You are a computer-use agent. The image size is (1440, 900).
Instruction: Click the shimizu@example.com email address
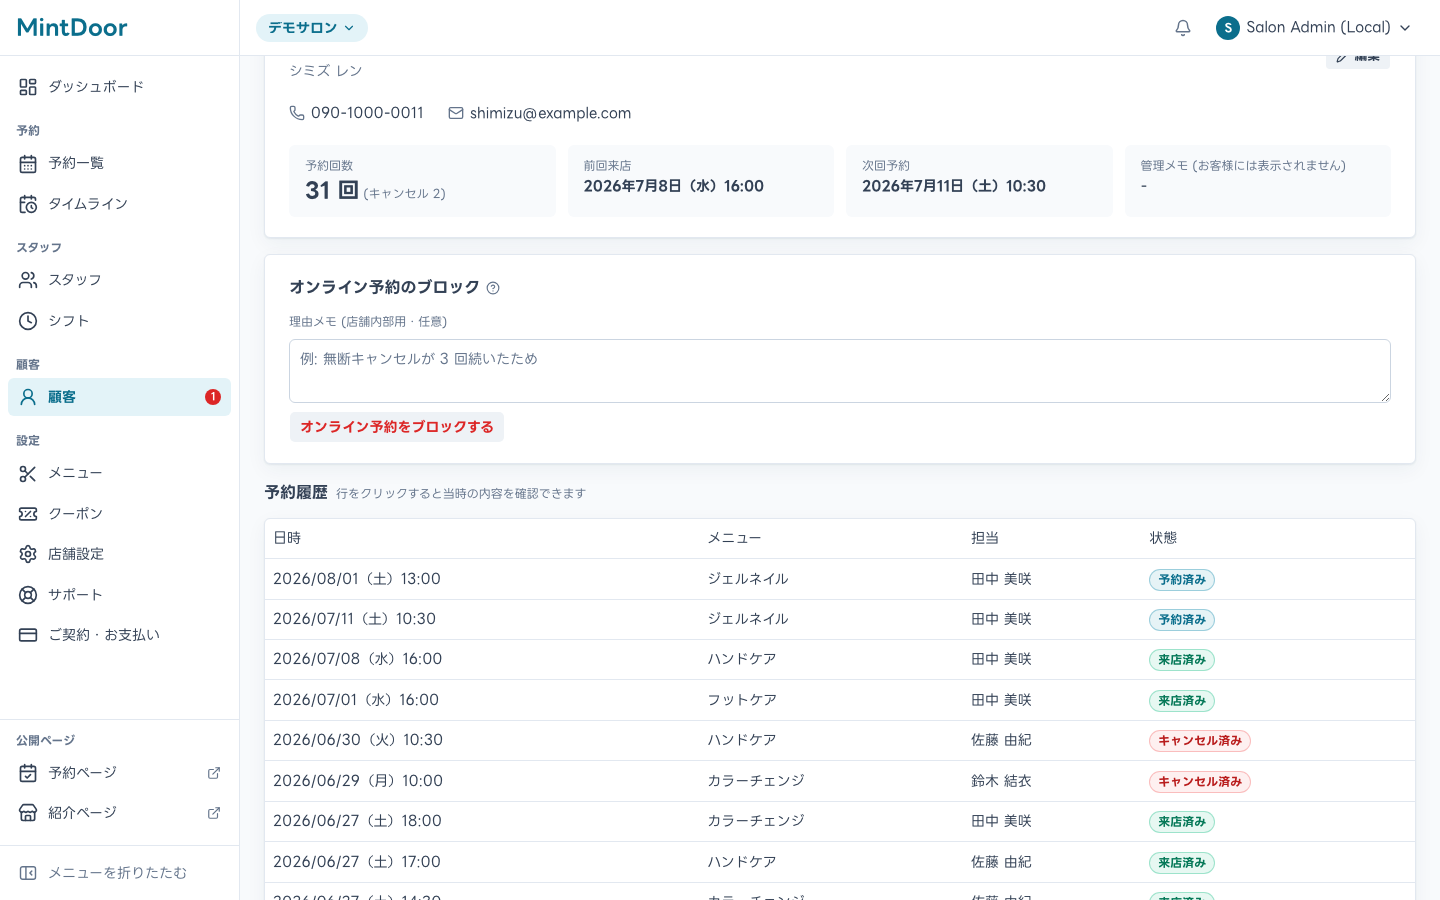pos(550,113)
